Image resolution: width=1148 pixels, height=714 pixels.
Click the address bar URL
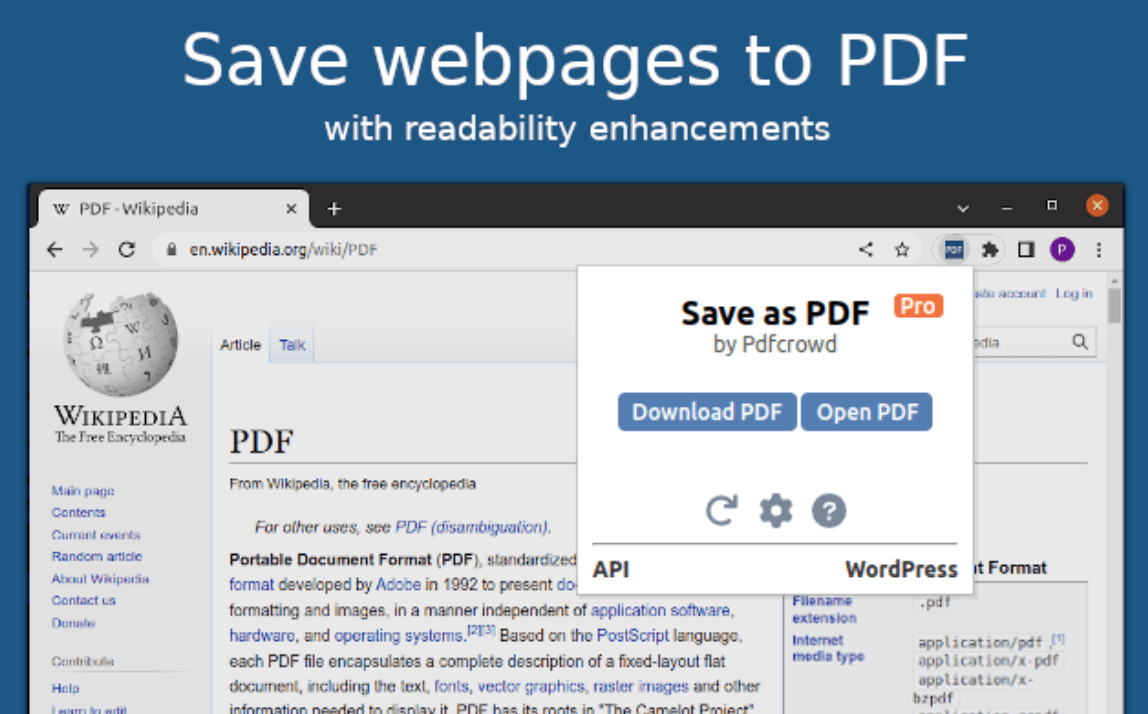[283, 250]
